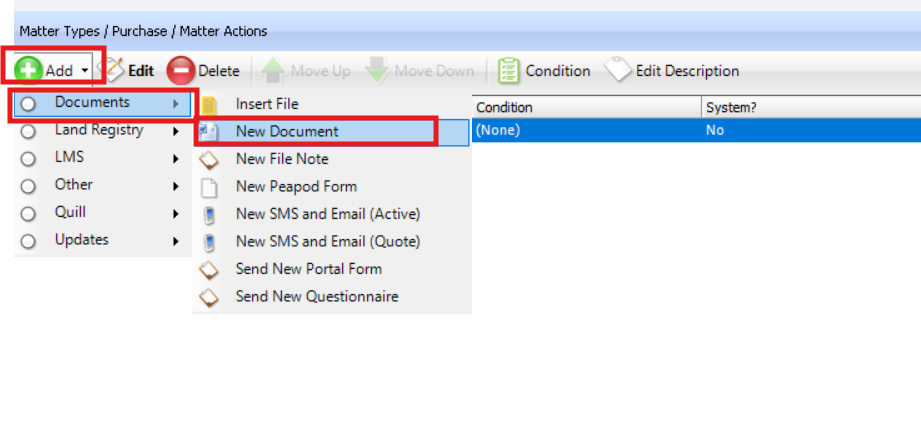Click the Edit pencil icon
Screen dimensions: 921x445
click(x=113, y=70)
